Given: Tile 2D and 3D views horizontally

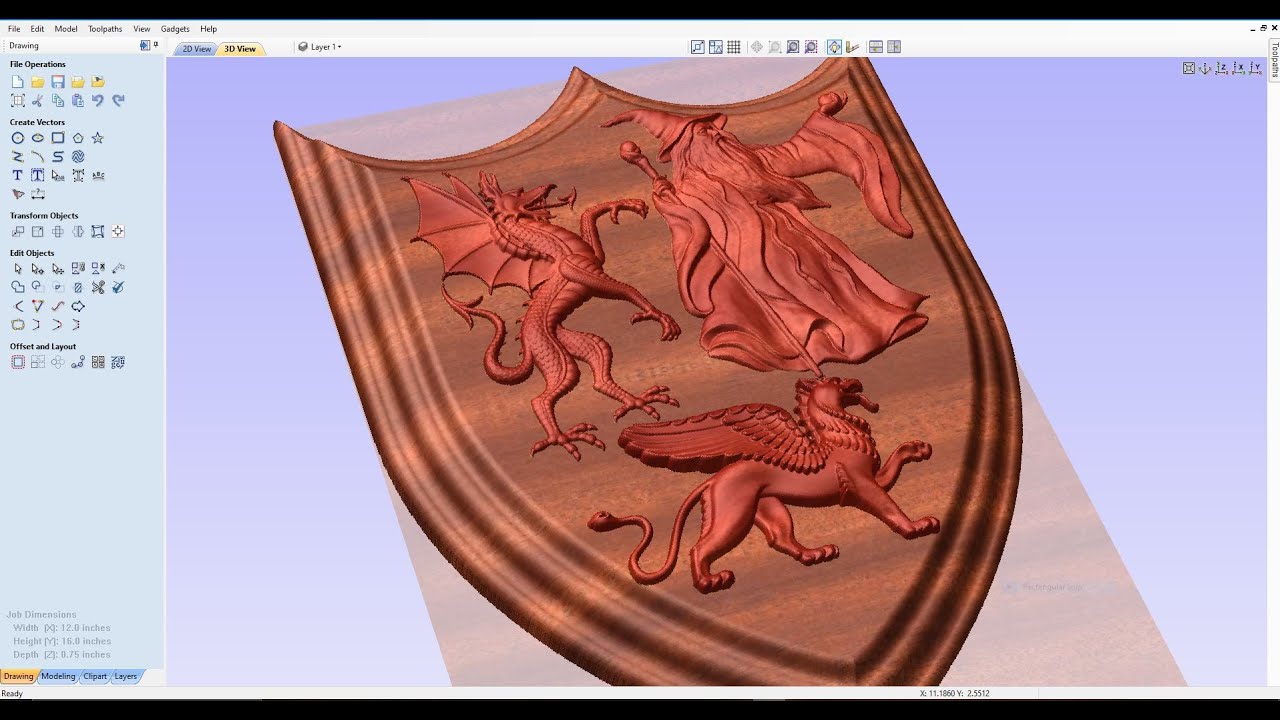Looking at the screenshot, I should tap(875, 47).
